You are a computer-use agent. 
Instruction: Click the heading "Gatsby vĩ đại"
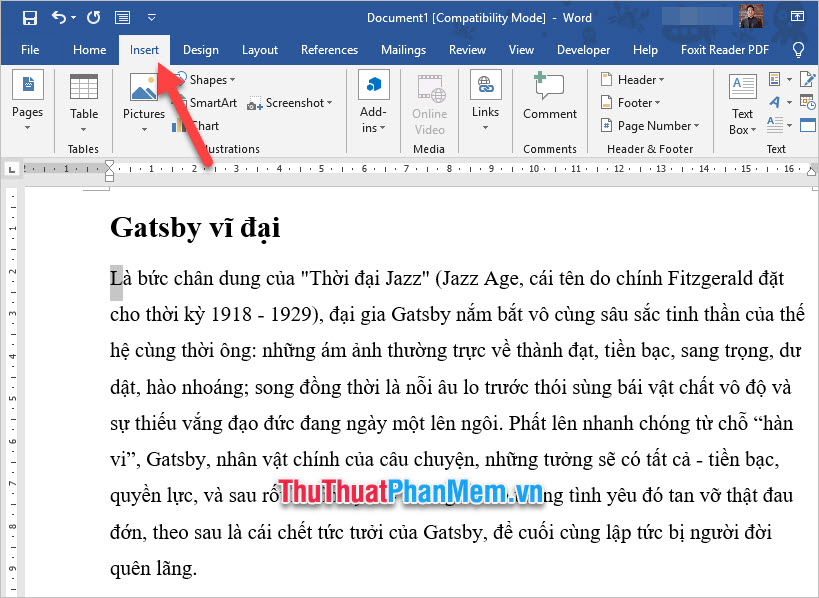coord(195,228)
